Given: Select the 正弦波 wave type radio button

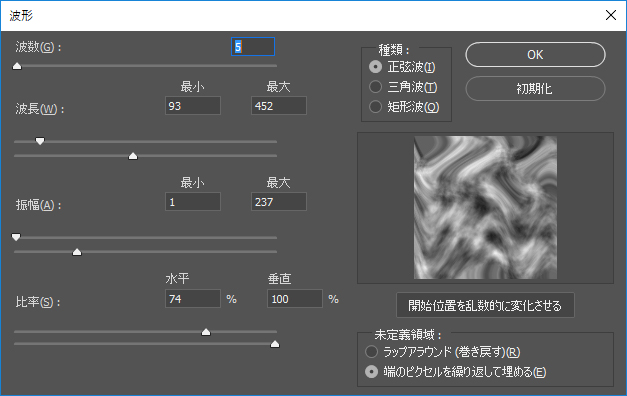Looking at the screenshot, I should [x=375, y=67].
